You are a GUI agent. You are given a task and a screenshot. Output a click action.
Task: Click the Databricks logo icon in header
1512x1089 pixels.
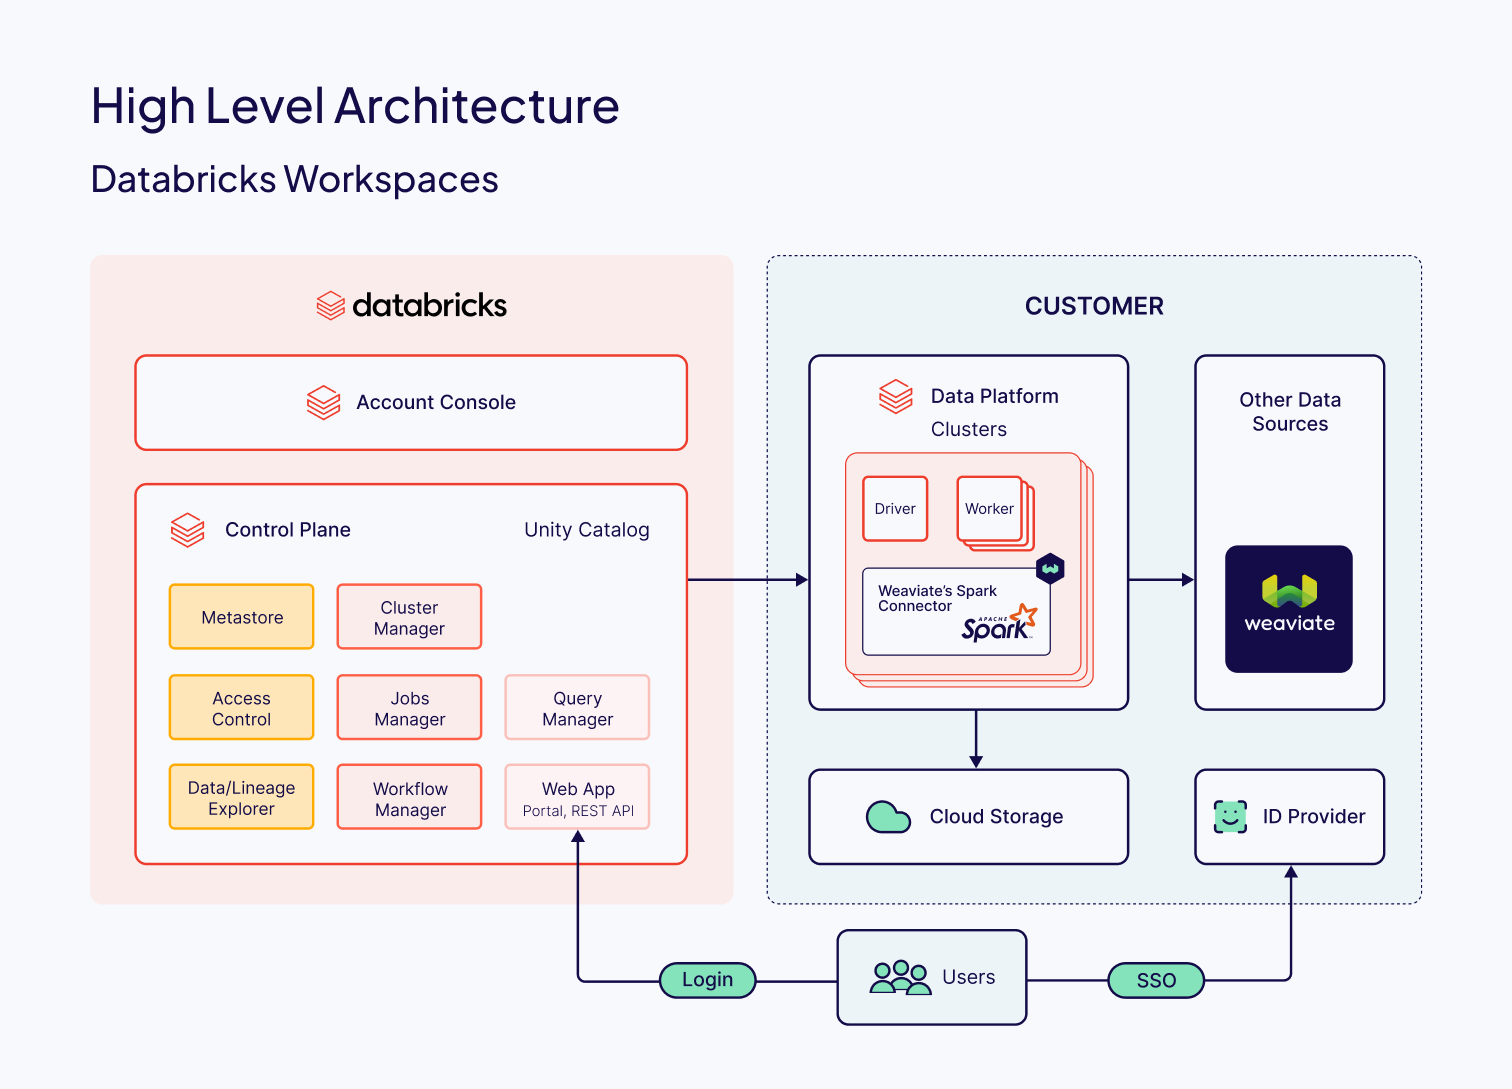[x=331, y=306]
